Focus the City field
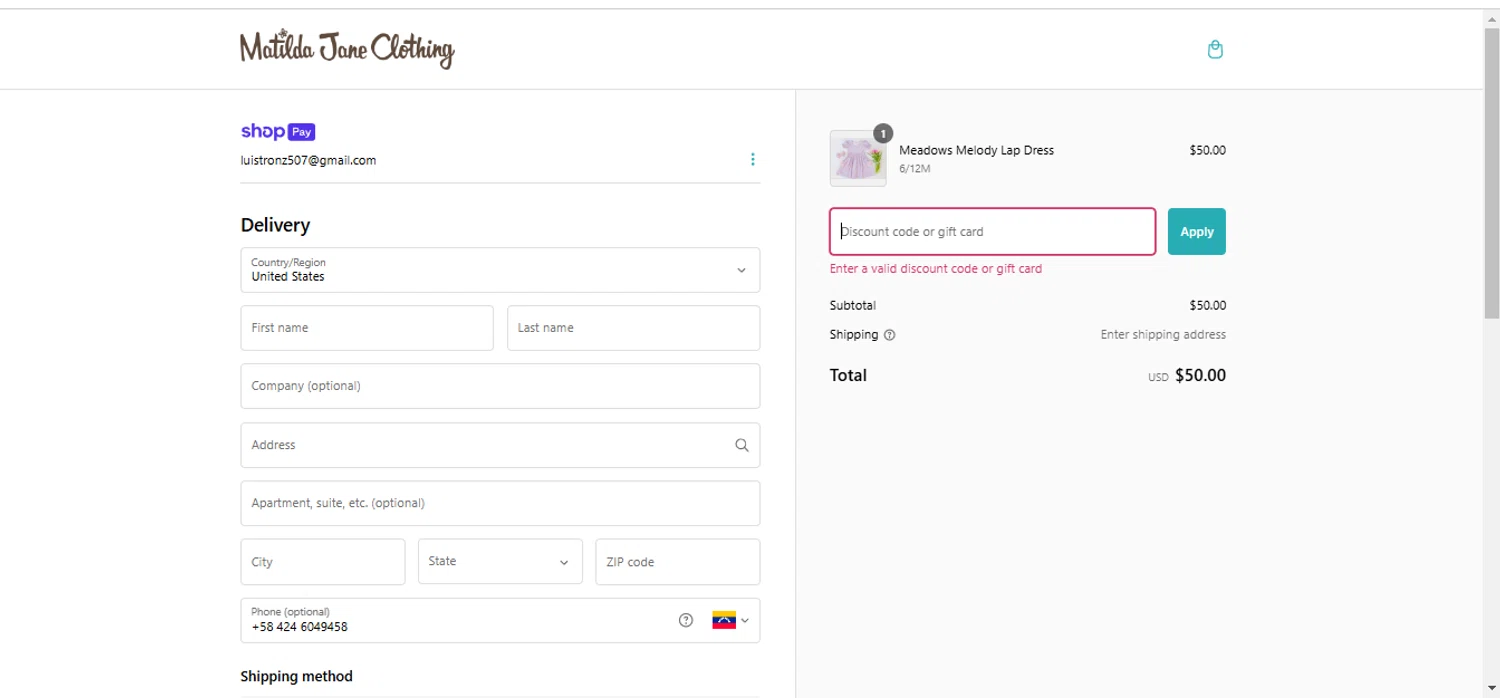 [x=323, y=561]
